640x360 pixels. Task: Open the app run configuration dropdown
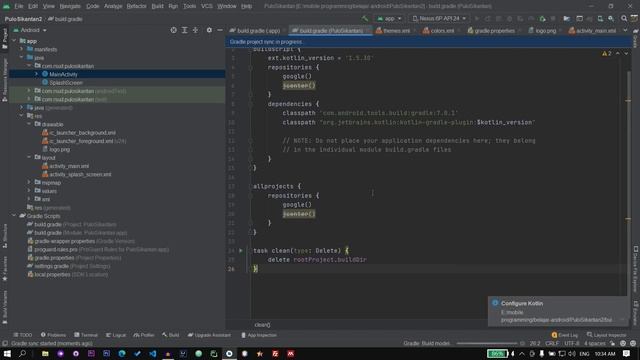[389, 18]
